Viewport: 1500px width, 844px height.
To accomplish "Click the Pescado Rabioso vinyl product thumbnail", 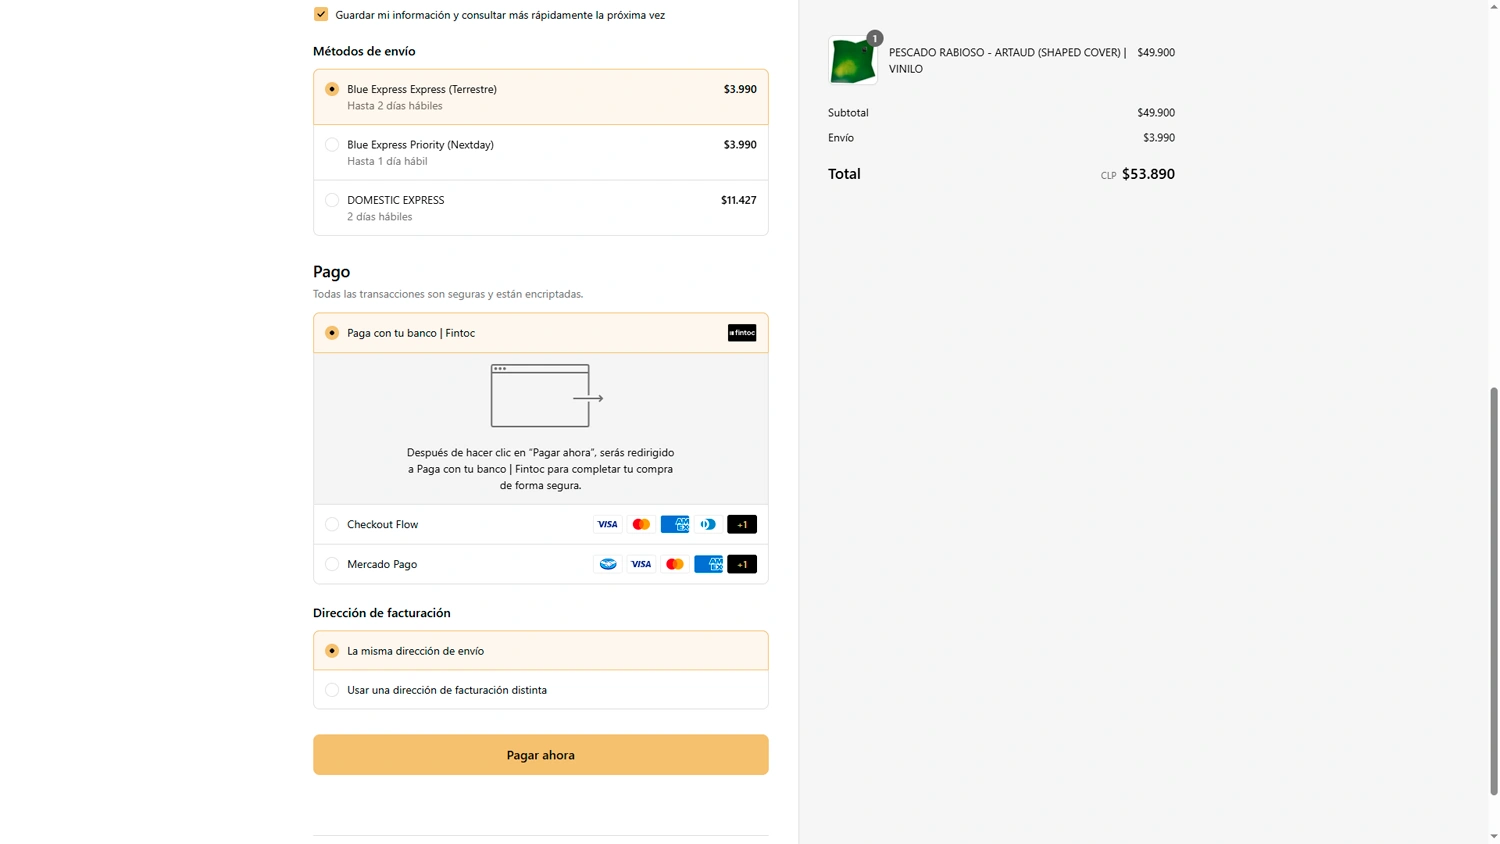I will (x=852, y=60).
